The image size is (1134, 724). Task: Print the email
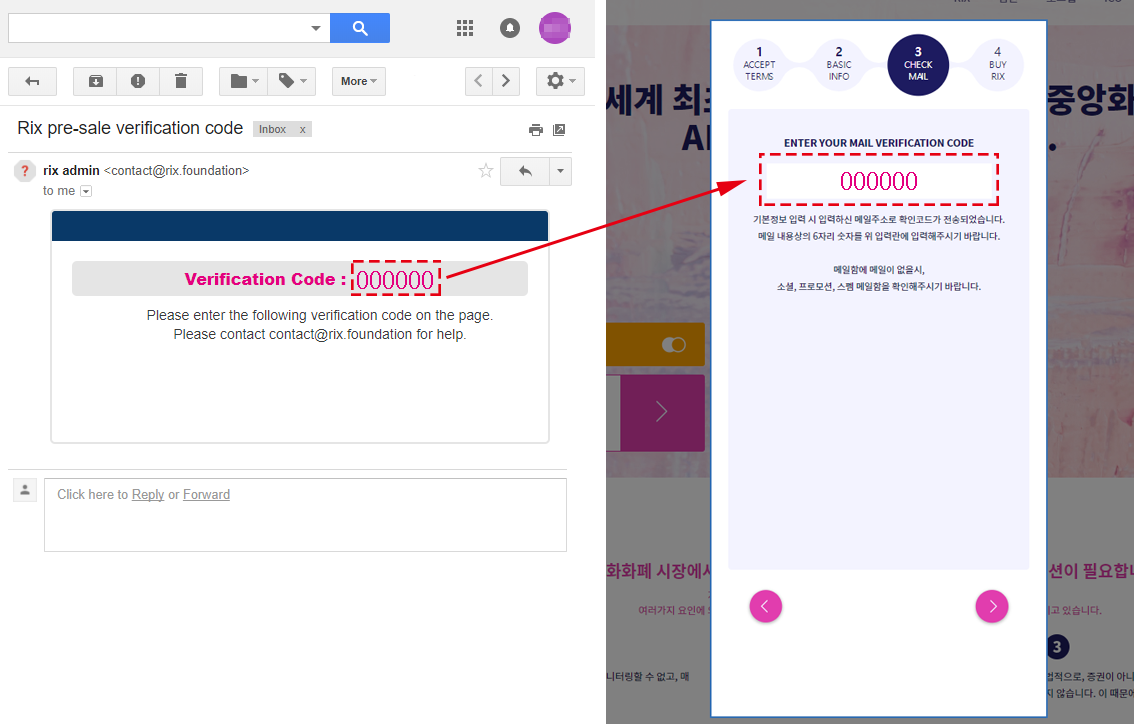click(536, 129)
